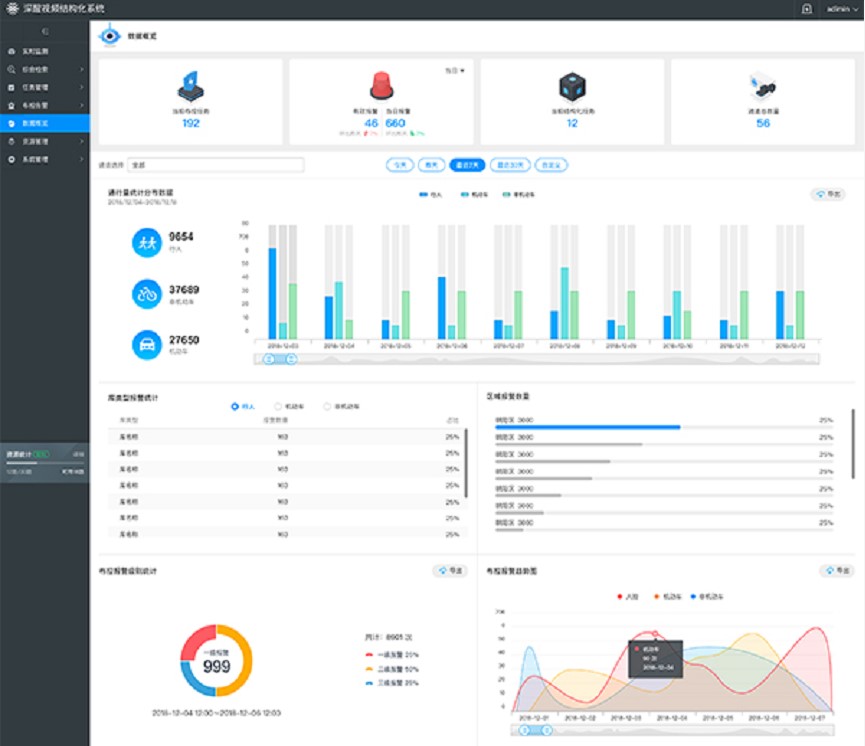Open the admin user dropdown
This screenshot has width=865, height=746.
(x=842, y=8)
